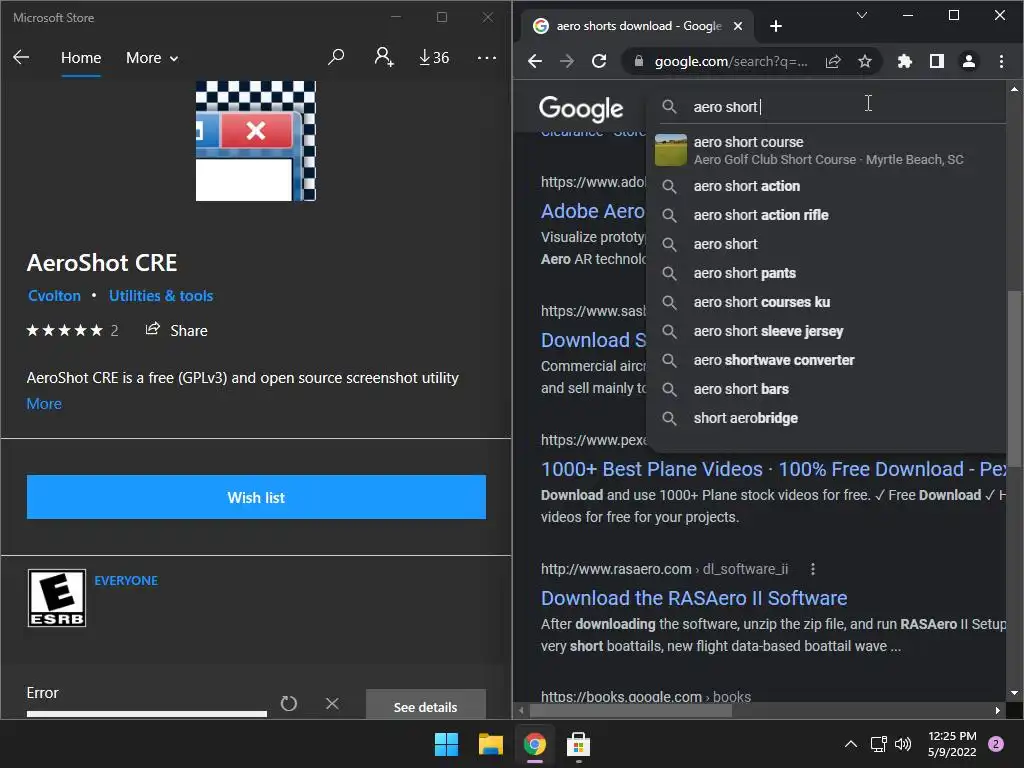Go back in Microsoft Store window

21,57
